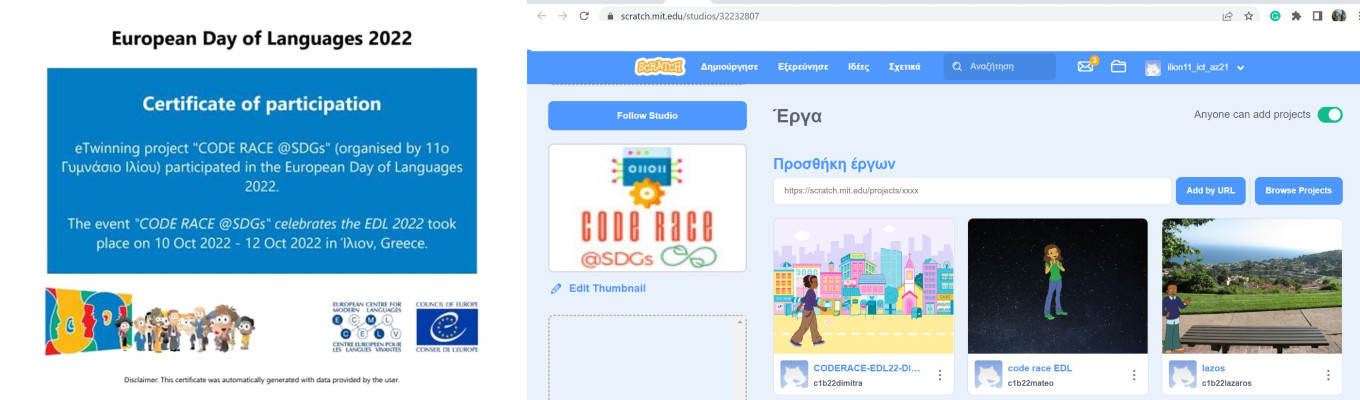Open lazos project thumbnail
Image resolution: width=1360 pixels, height=400 pixels.
1252,285
